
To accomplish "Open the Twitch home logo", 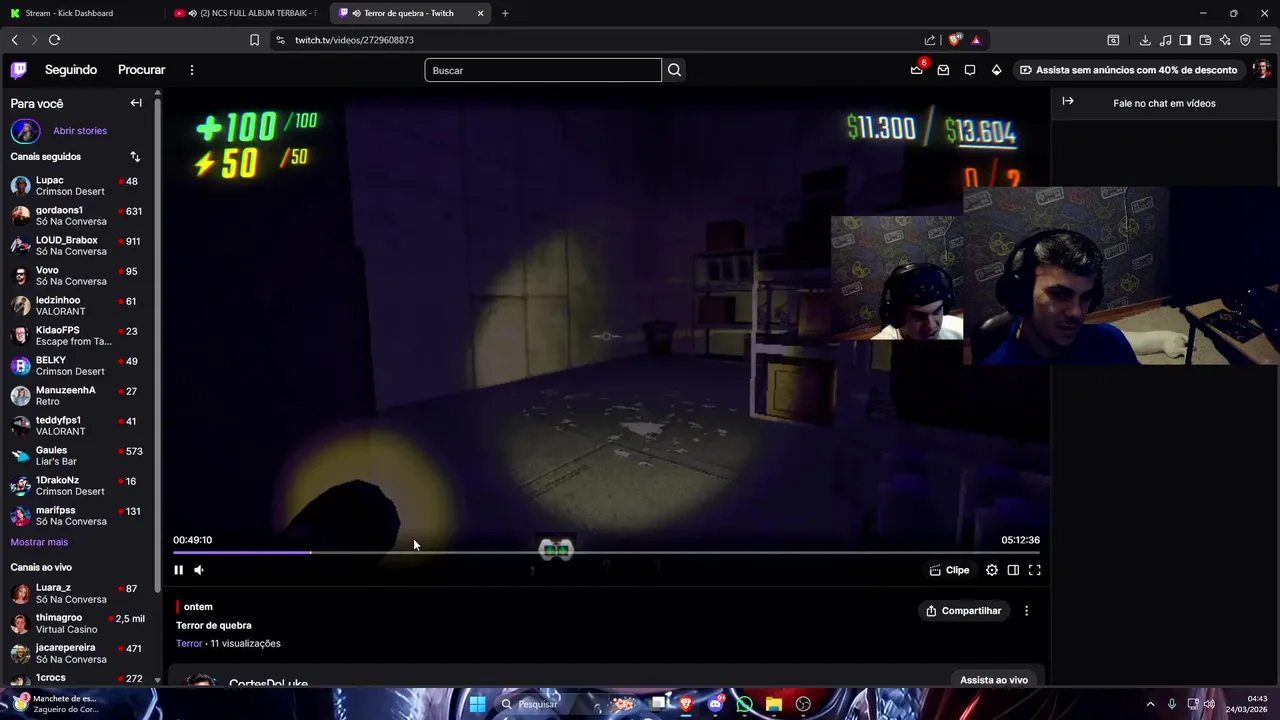I will [19, 70].
